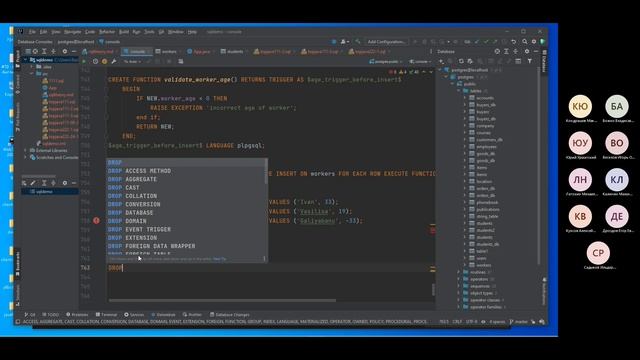Open the Navigate menu

point(72,32)
